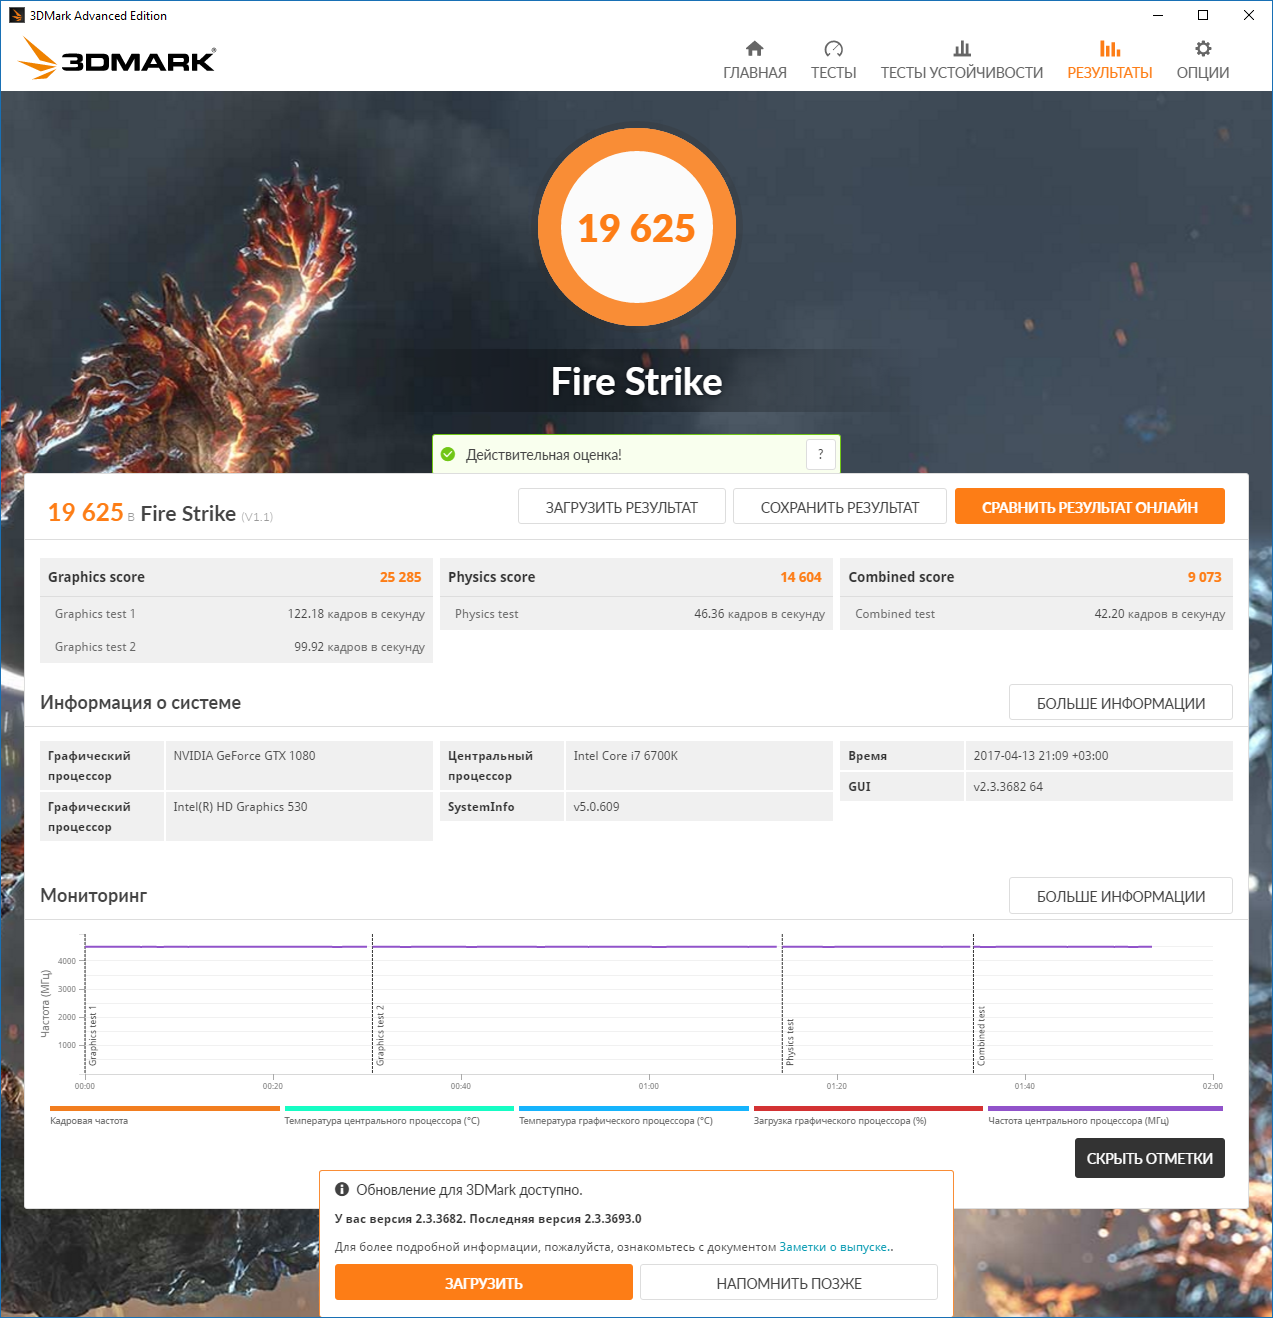Click SystemInfo version v5.0.609
This screenshot has width=1273, height=1318.
click(596, 807)
